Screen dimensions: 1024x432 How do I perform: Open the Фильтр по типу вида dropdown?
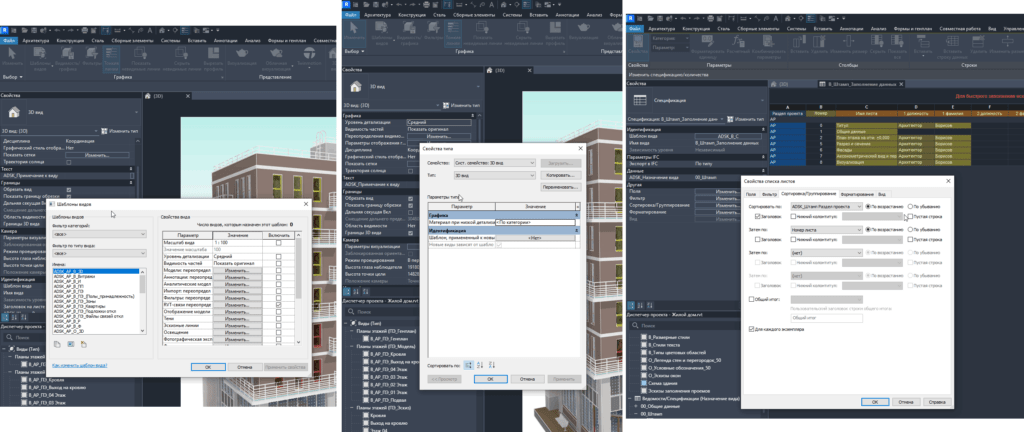coord(99,253)
